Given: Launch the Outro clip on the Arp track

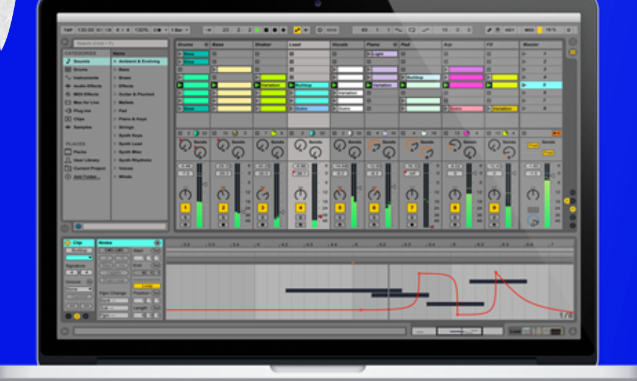Looking at the screenshot, I should point(446,109).
